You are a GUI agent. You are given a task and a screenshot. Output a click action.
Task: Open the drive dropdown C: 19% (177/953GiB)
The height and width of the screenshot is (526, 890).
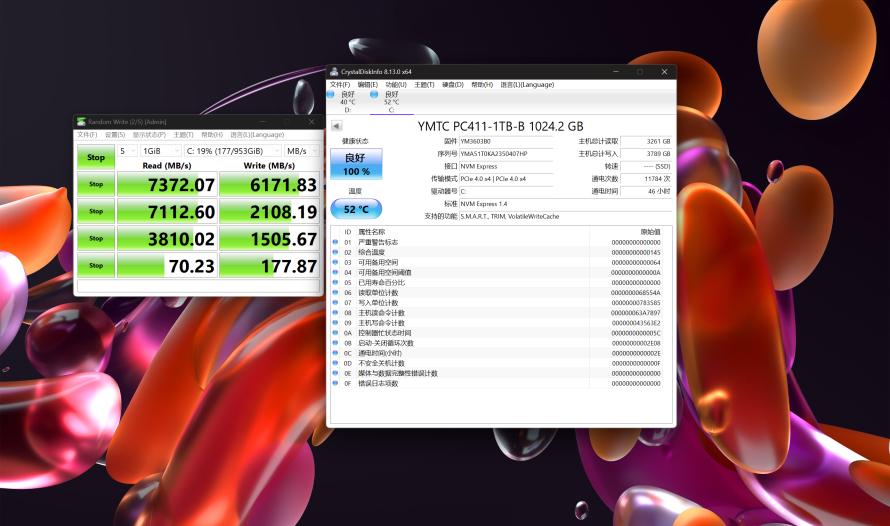[233, 151]
